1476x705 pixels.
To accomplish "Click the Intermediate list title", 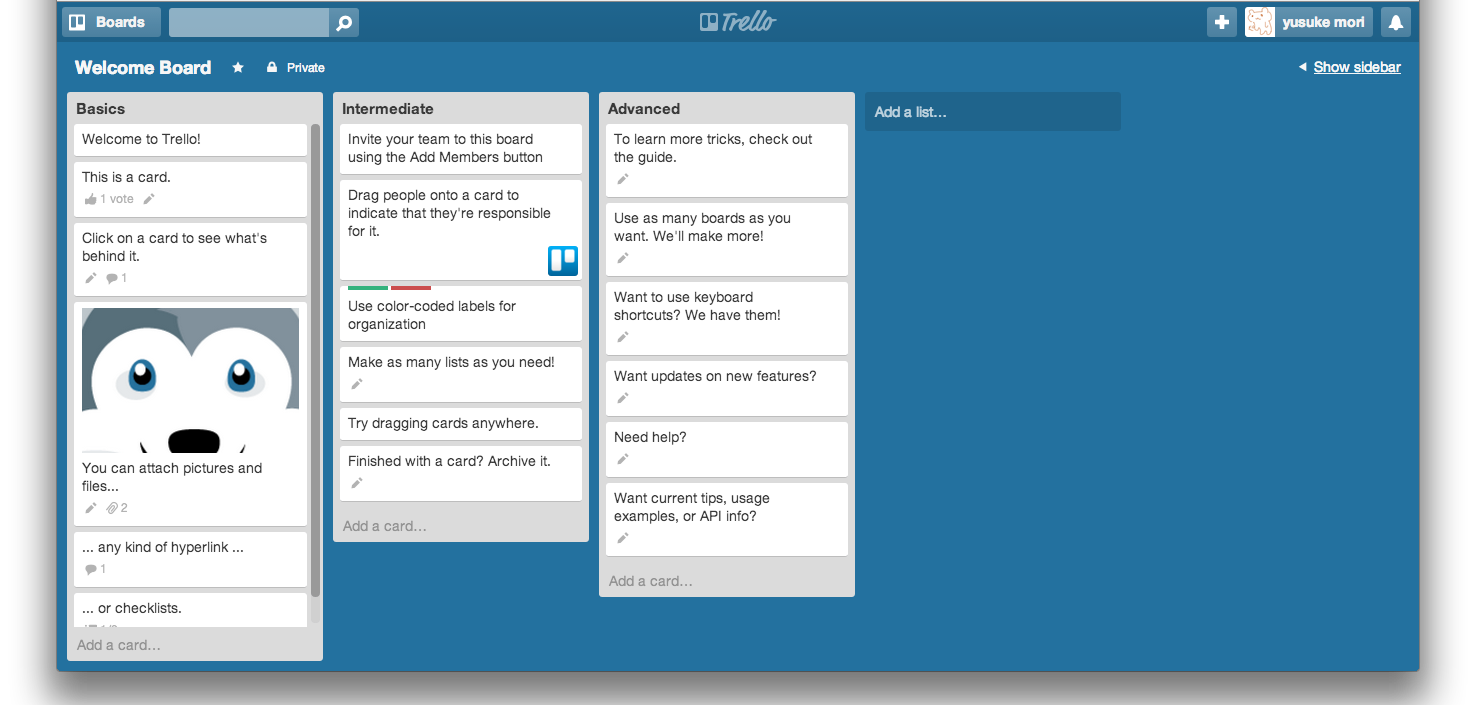I will click(388, 109).
